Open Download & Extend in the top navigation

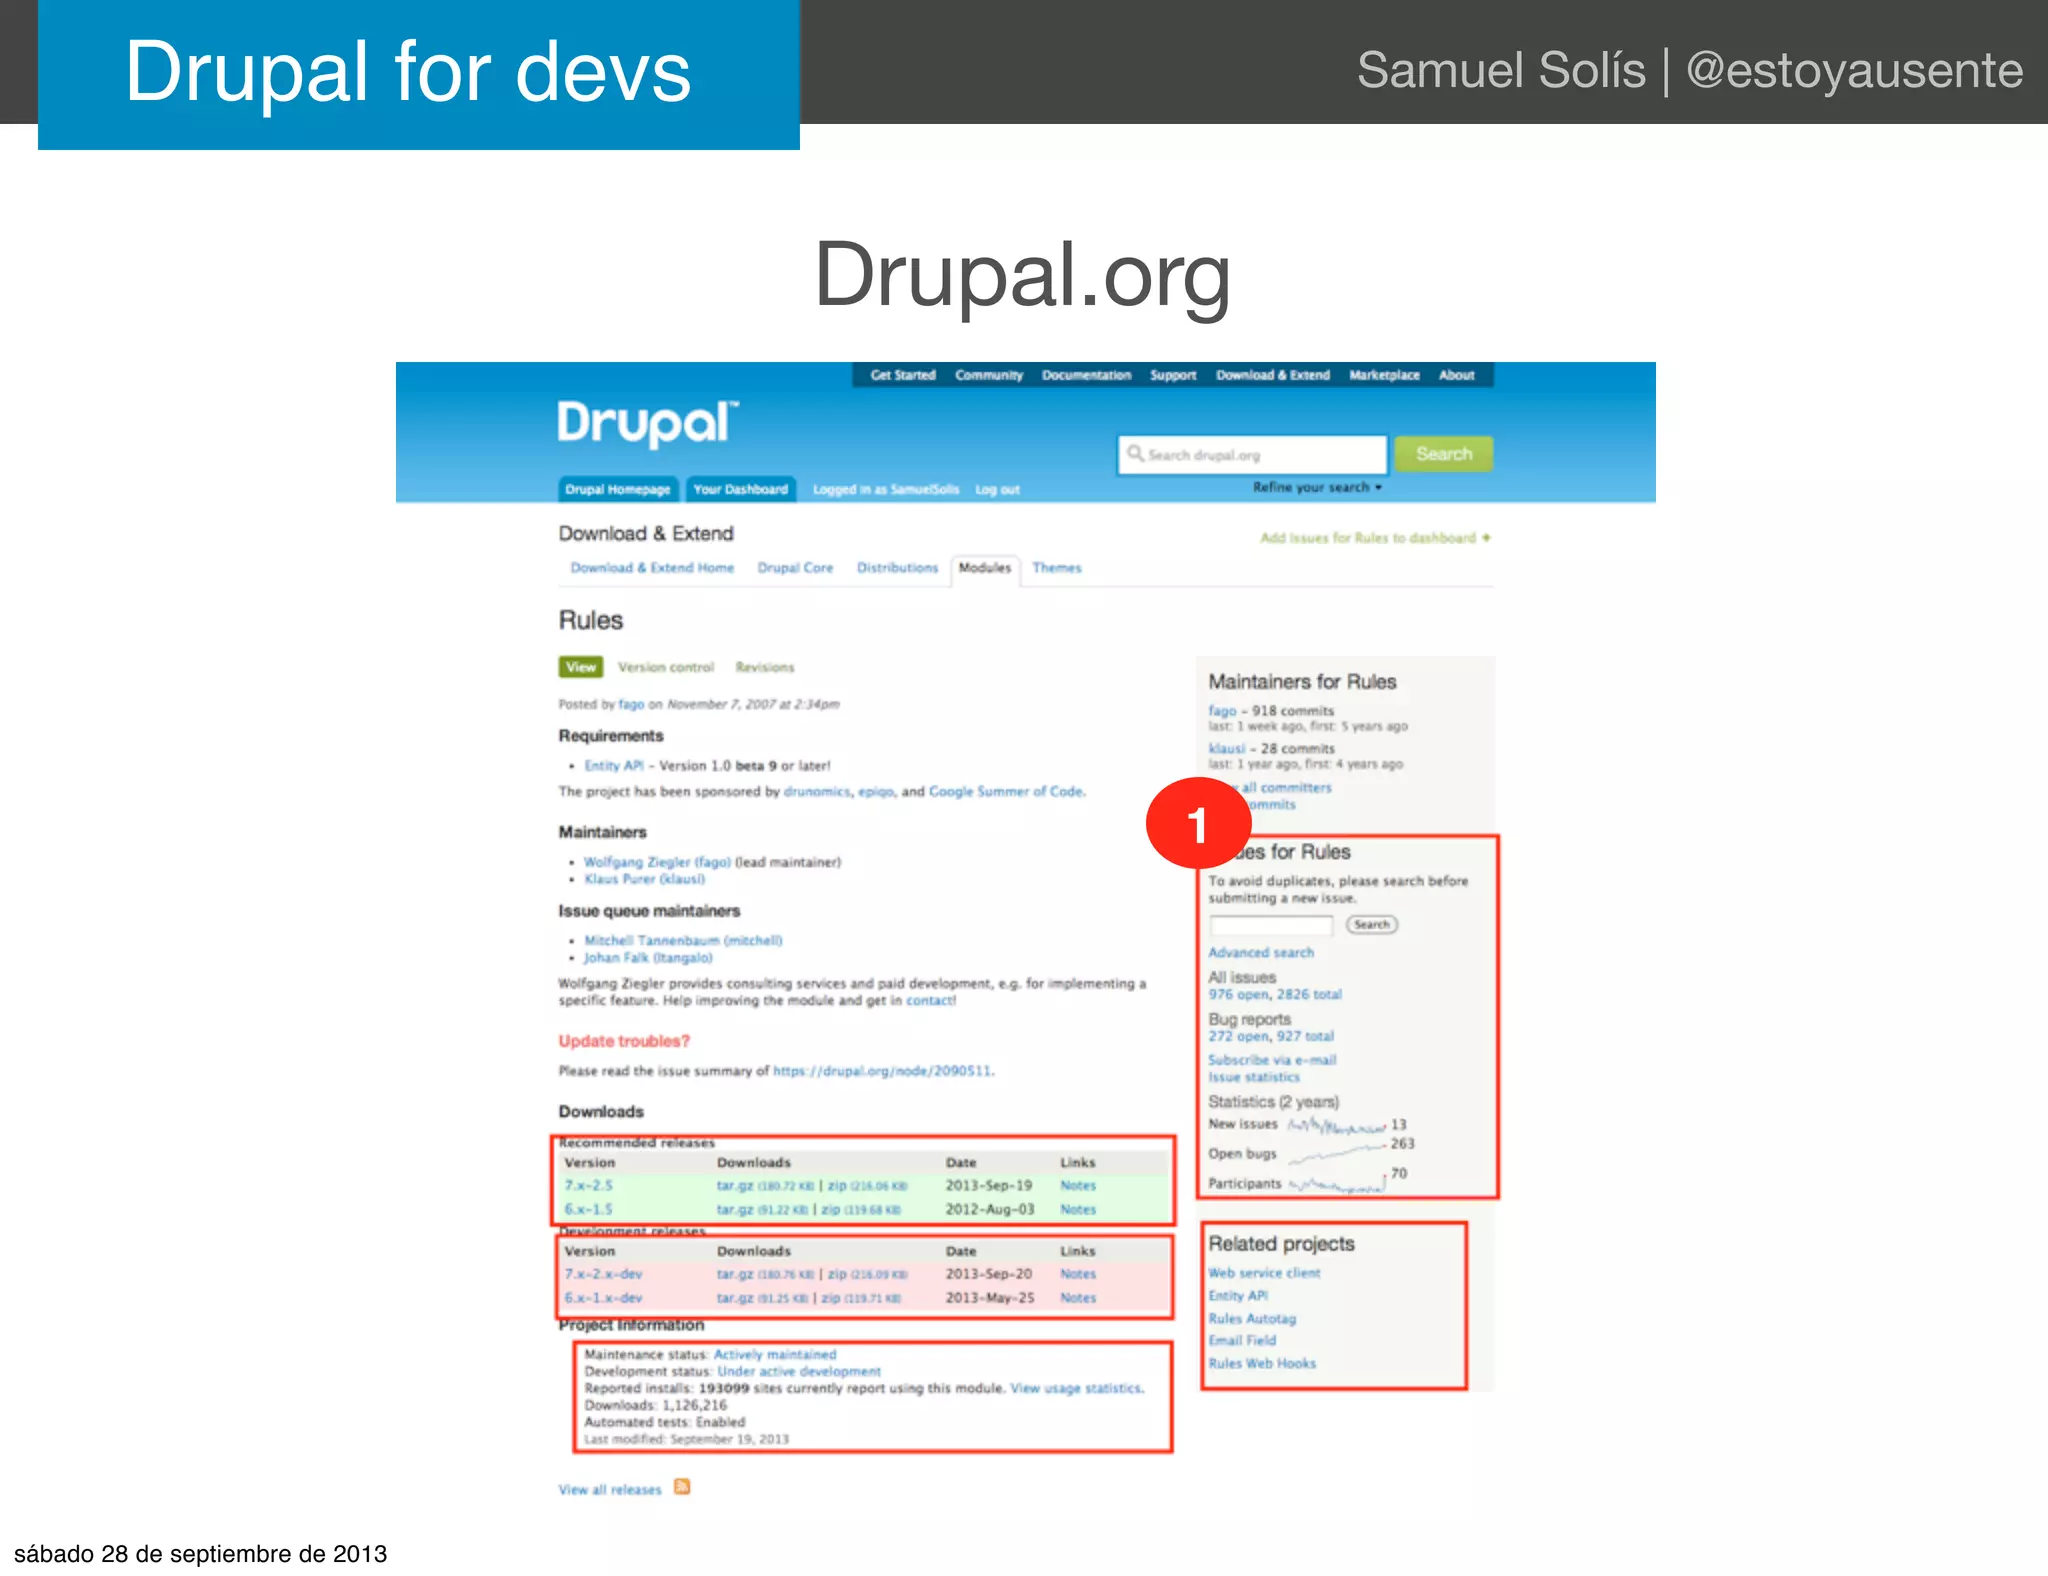[x=1273, y=375]
